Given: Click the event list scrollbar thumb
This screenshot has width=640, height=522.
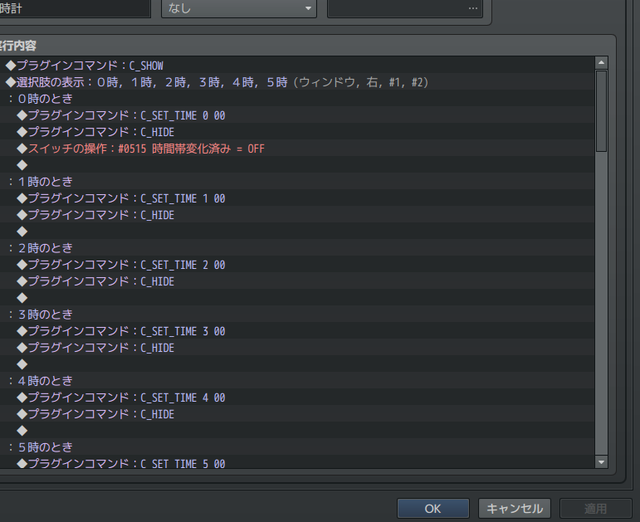Looking at the screenshot, I should coord(601,111).
